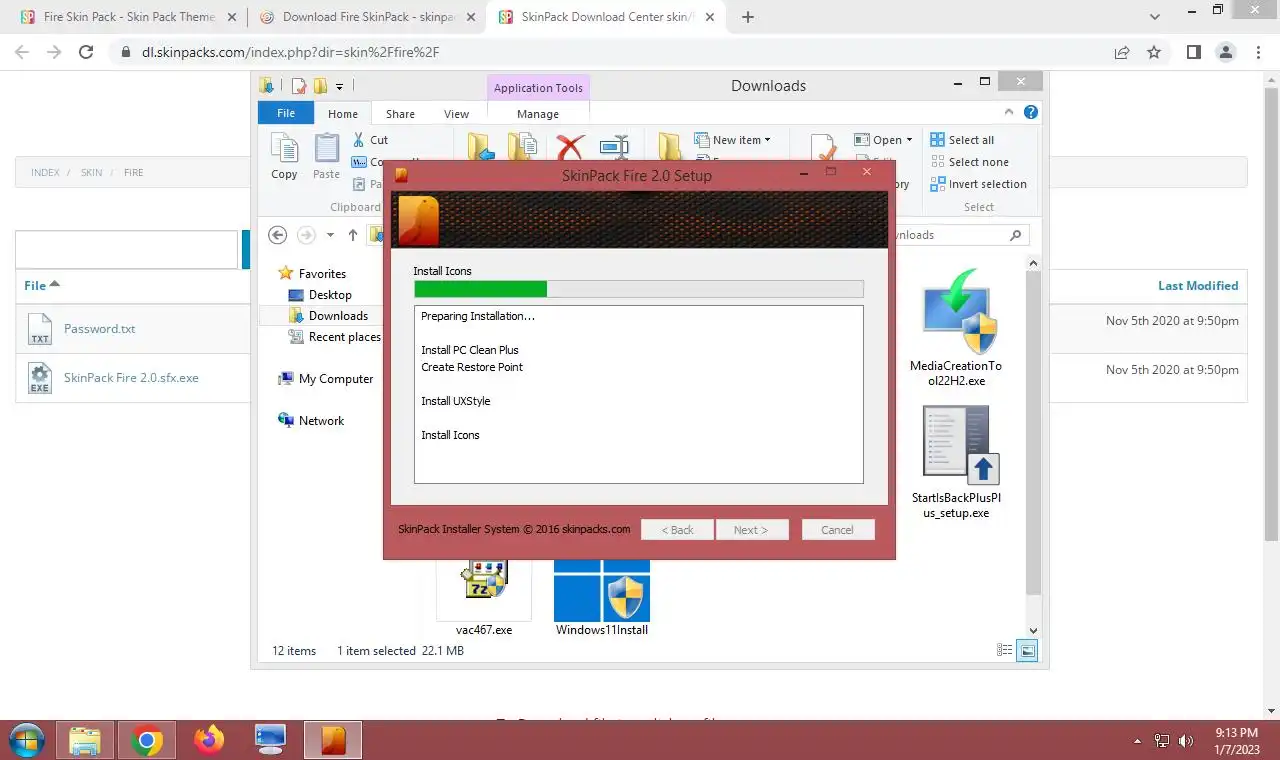Open a new Chrome tab
The width and height of the screenshot is (1280, 760).
(748, 17)
